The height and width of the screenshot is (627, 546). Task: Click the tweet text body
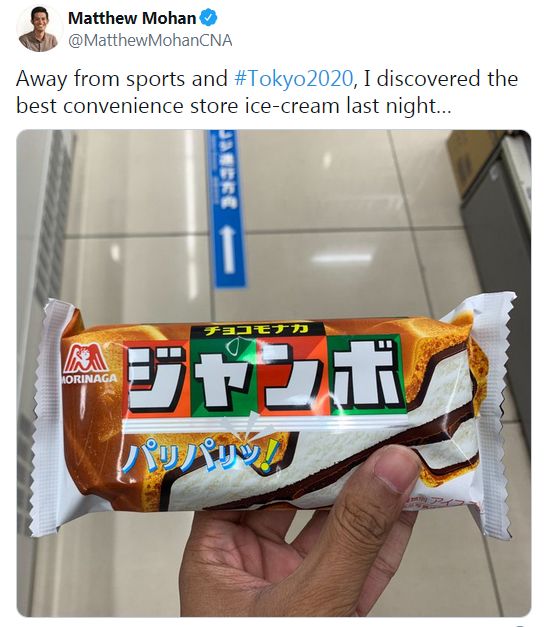click(x=267, y=92)
